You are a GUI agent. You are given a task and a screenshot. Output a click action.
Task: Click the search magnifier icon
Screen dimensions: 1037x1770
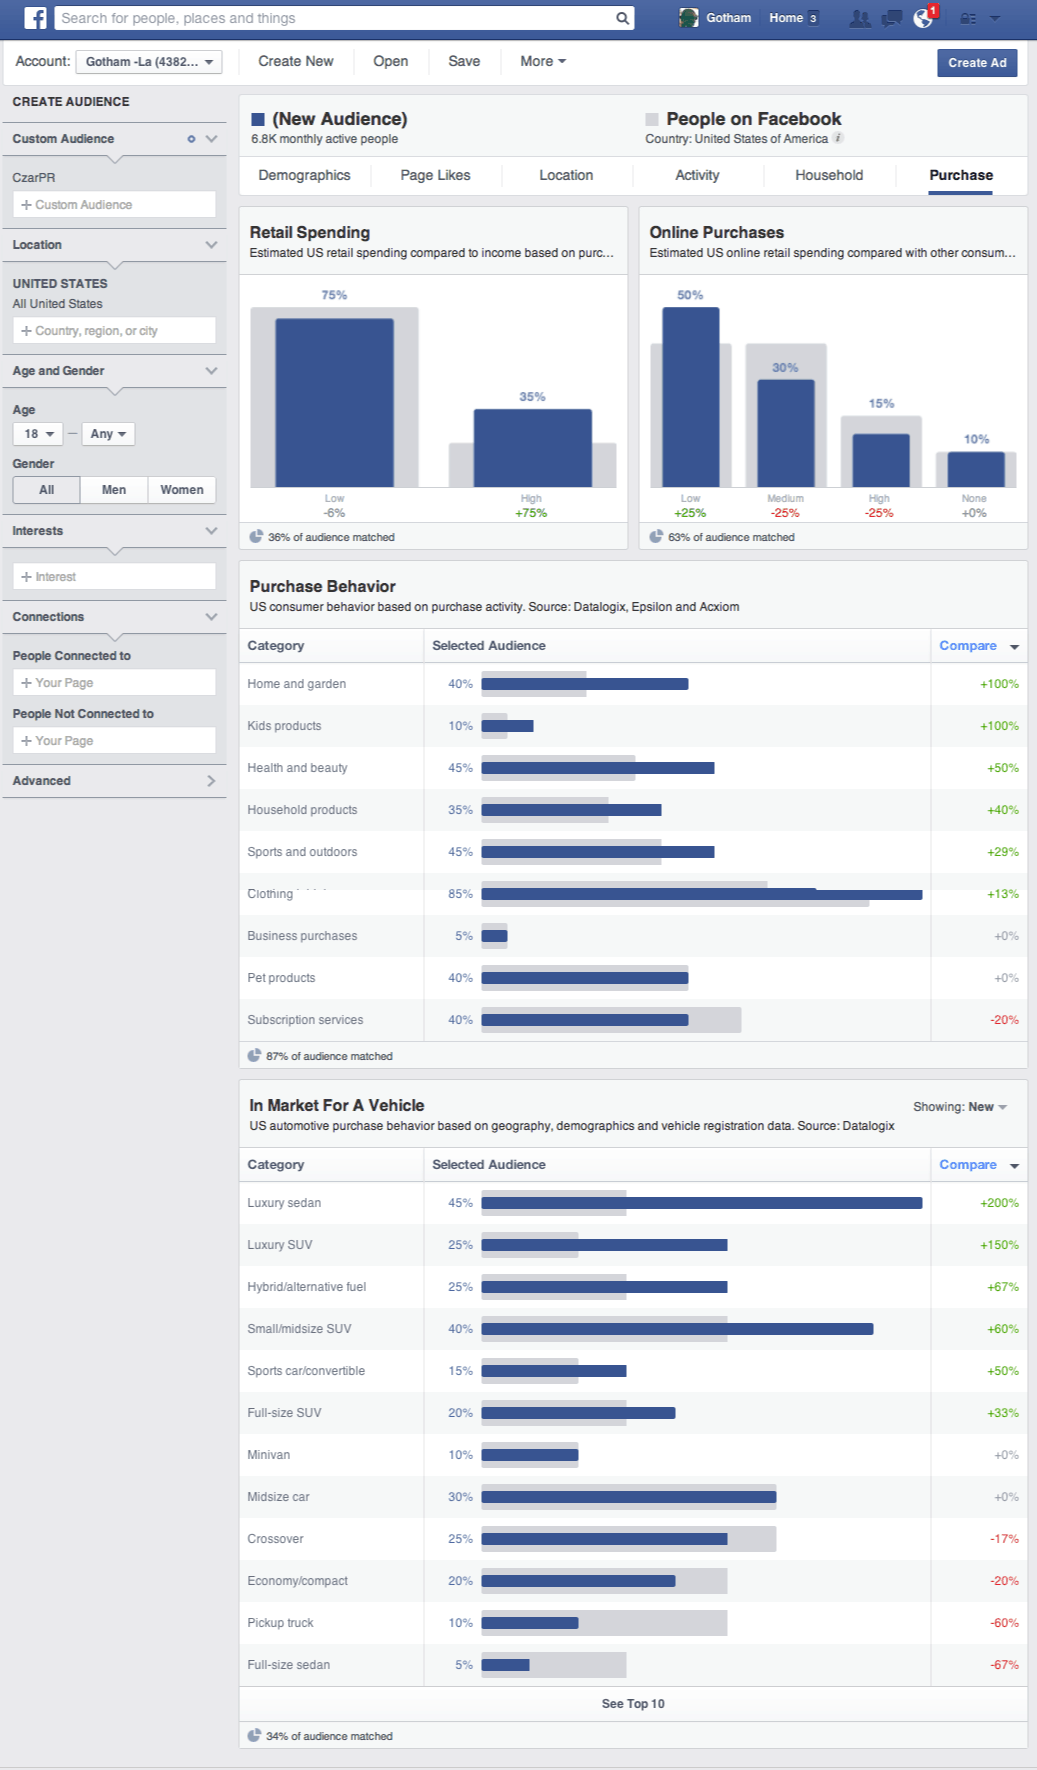[622, 18]
